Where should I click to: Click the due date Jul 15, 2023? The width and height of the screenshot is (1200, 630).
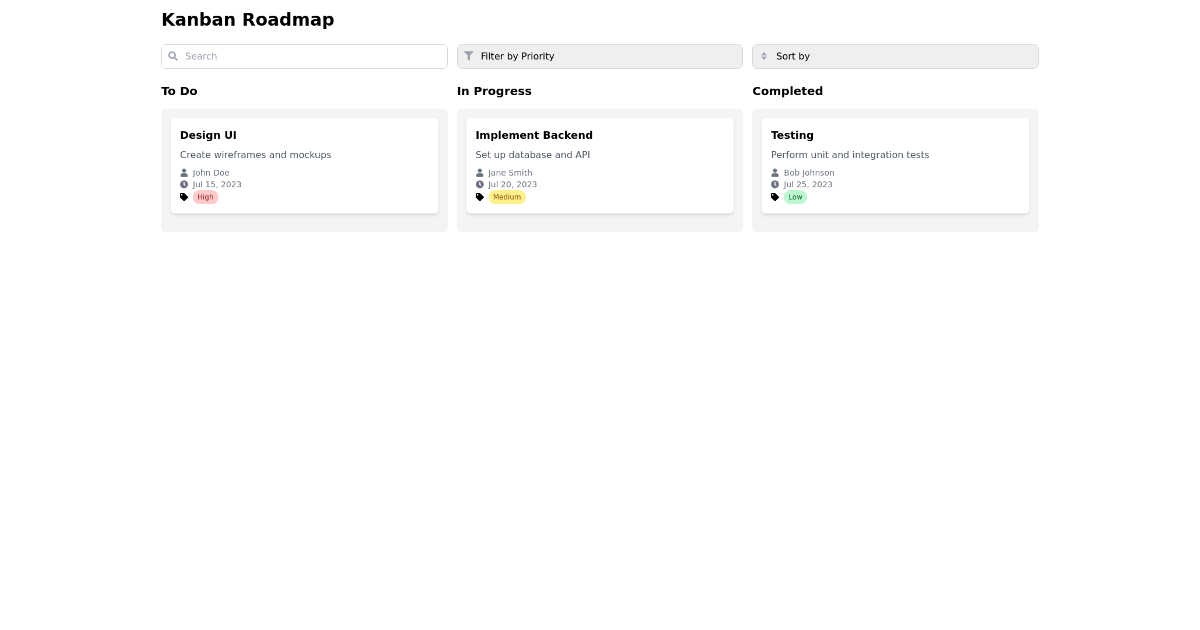[217, 184]
